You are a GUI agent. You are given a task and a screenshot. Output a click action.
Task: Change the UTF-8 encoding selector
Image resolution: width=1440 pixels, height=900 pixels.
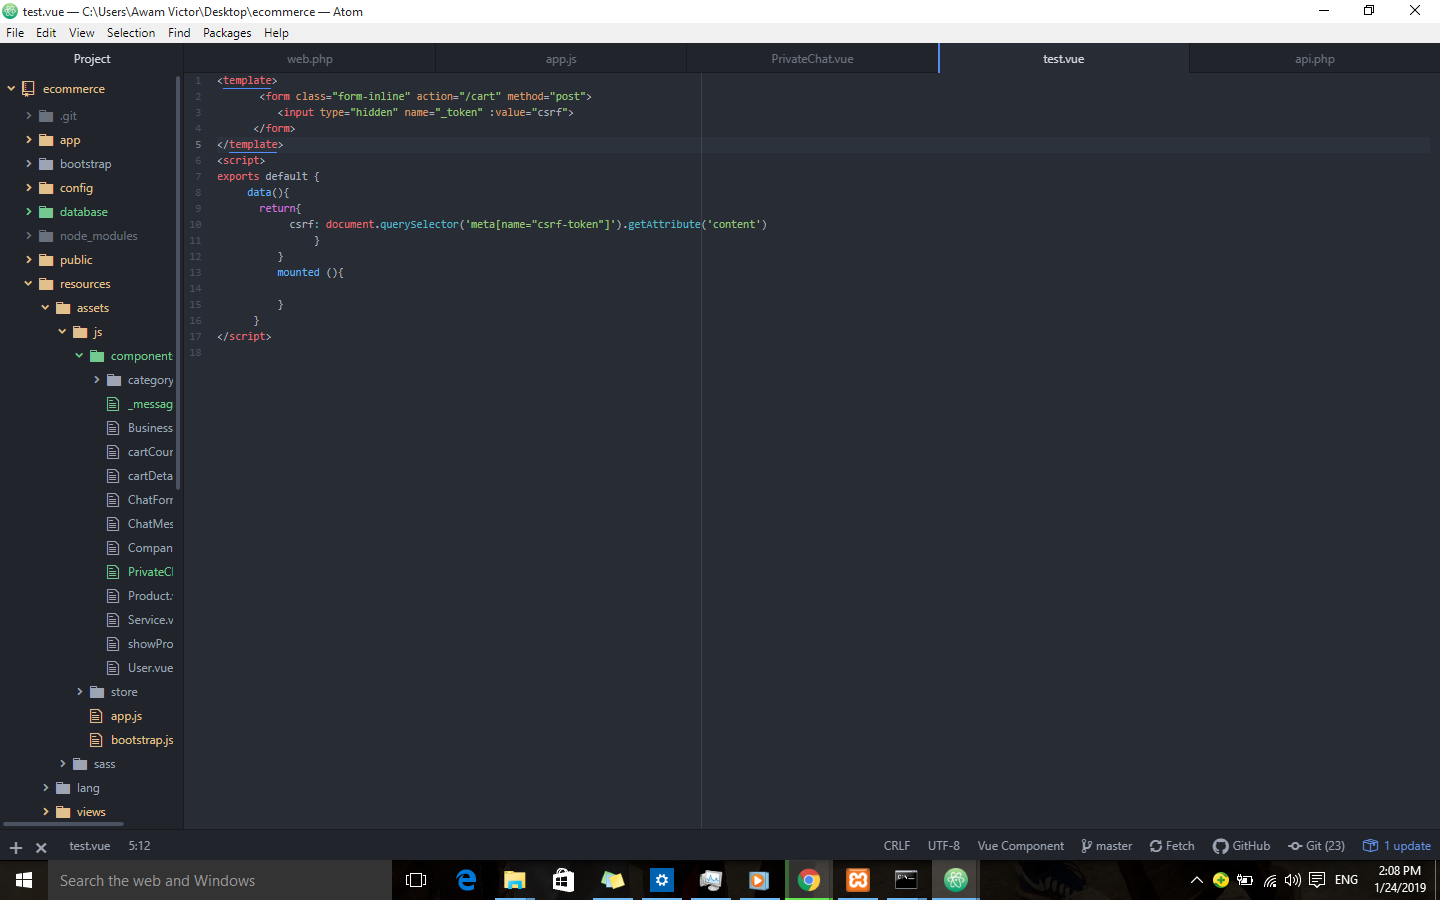point(943,846)
